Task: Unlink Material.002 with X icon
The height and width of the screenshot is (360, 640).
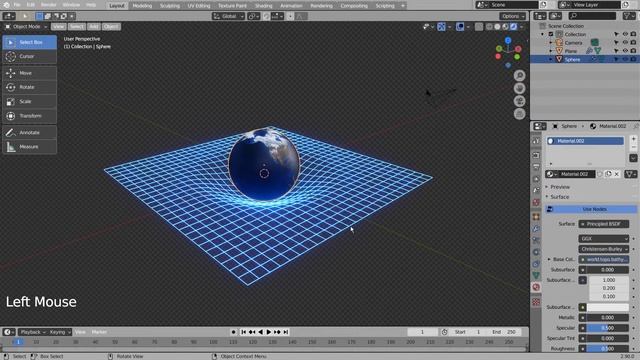Action: (x=617, y=174)
